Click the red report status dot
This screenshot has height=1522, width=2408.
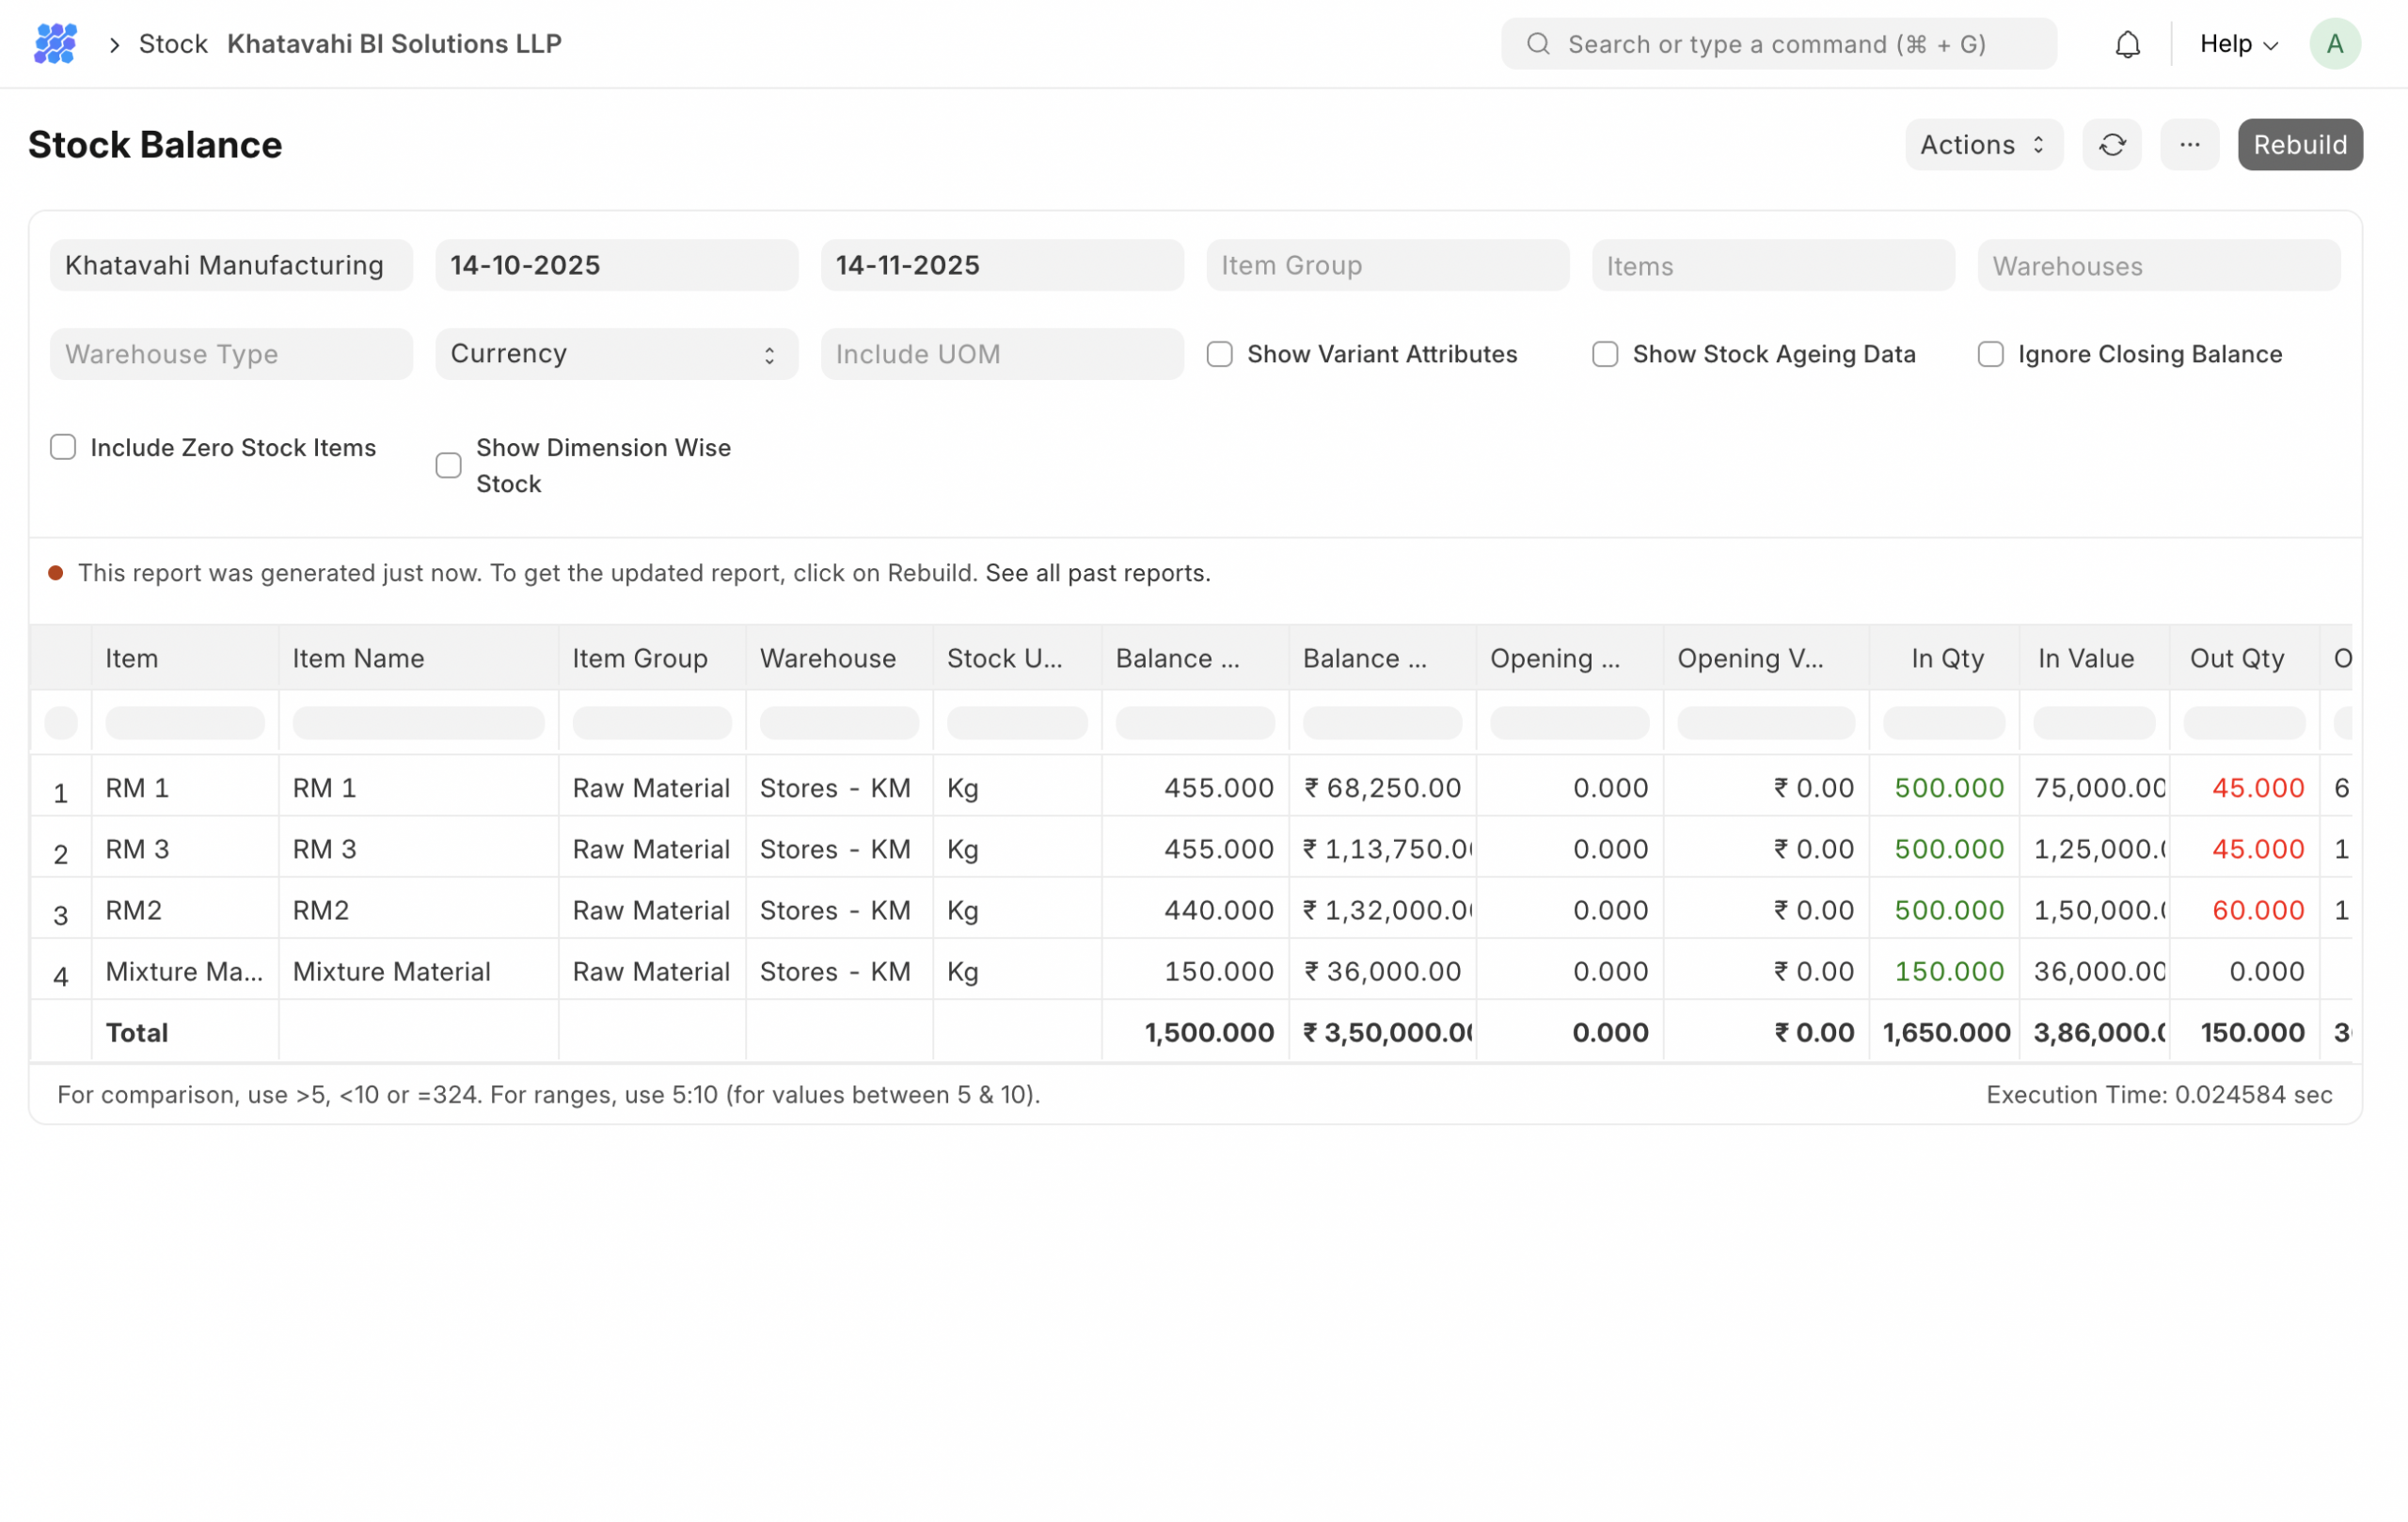tap(56, 573)
